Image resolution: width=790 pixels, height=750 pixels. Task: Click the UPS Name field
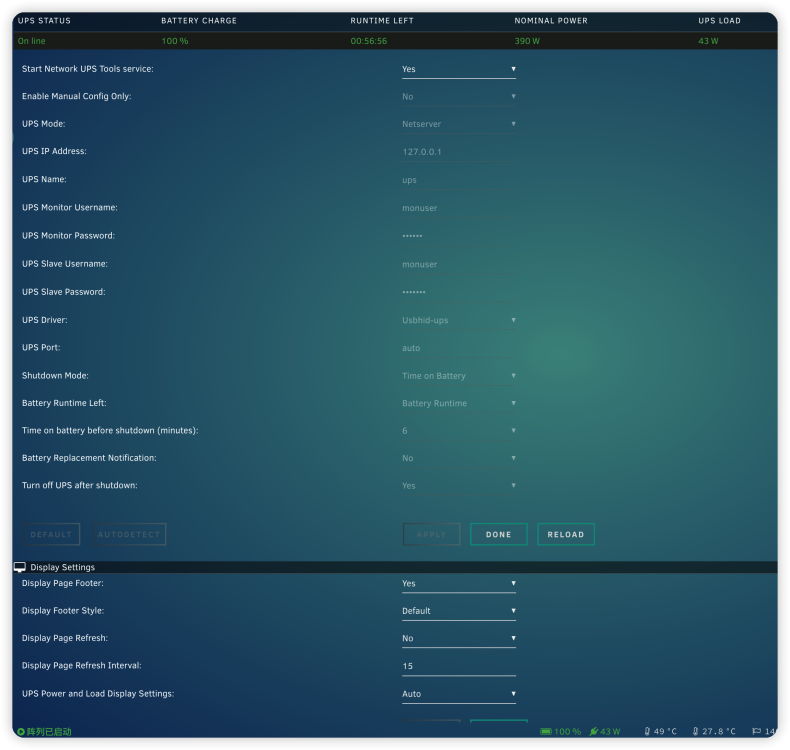pyautogui.click(x=458, y=180)
